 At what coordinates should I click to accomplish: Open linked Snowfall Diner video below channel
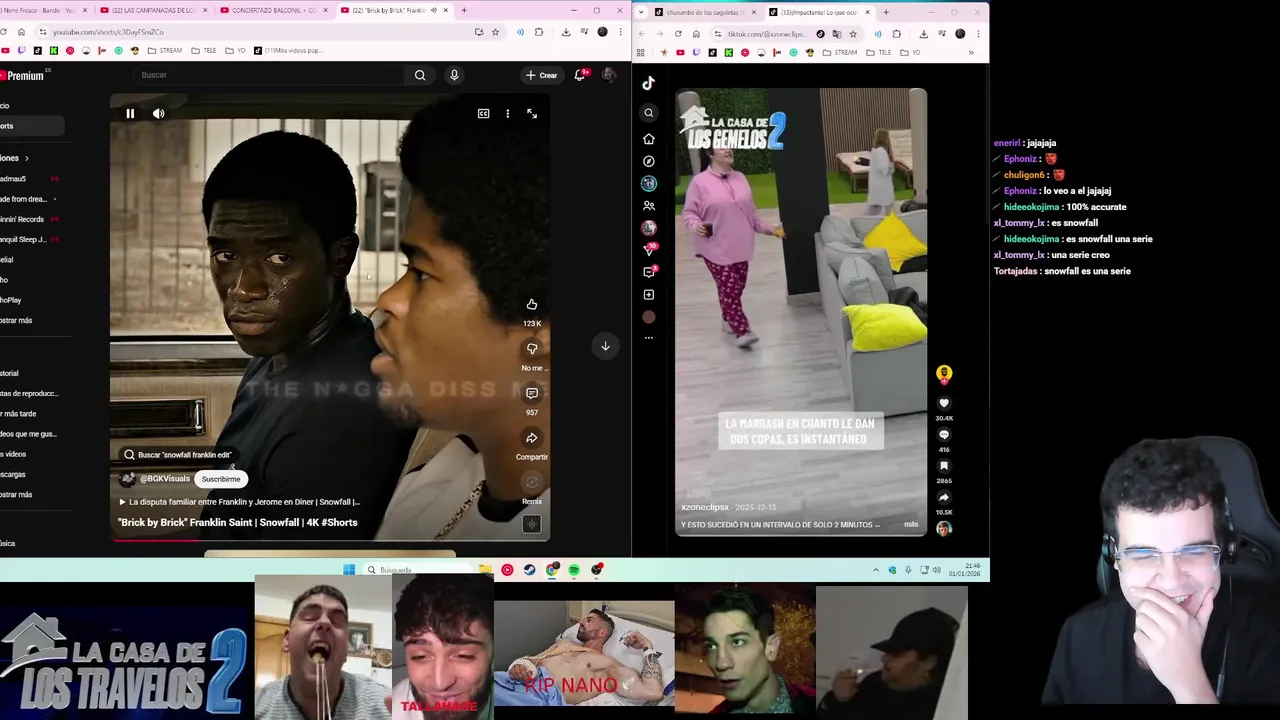point(240,502)
